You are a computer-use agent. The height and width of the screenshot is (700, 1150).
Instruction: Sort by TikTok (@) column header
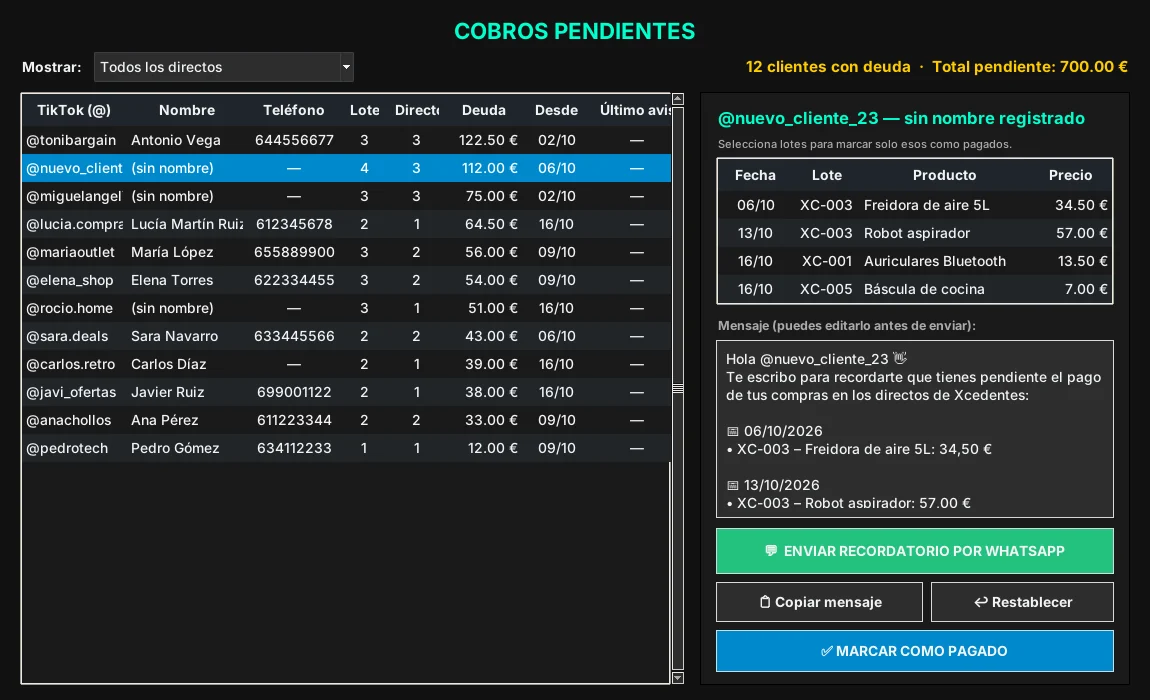(x=74, y=110)
